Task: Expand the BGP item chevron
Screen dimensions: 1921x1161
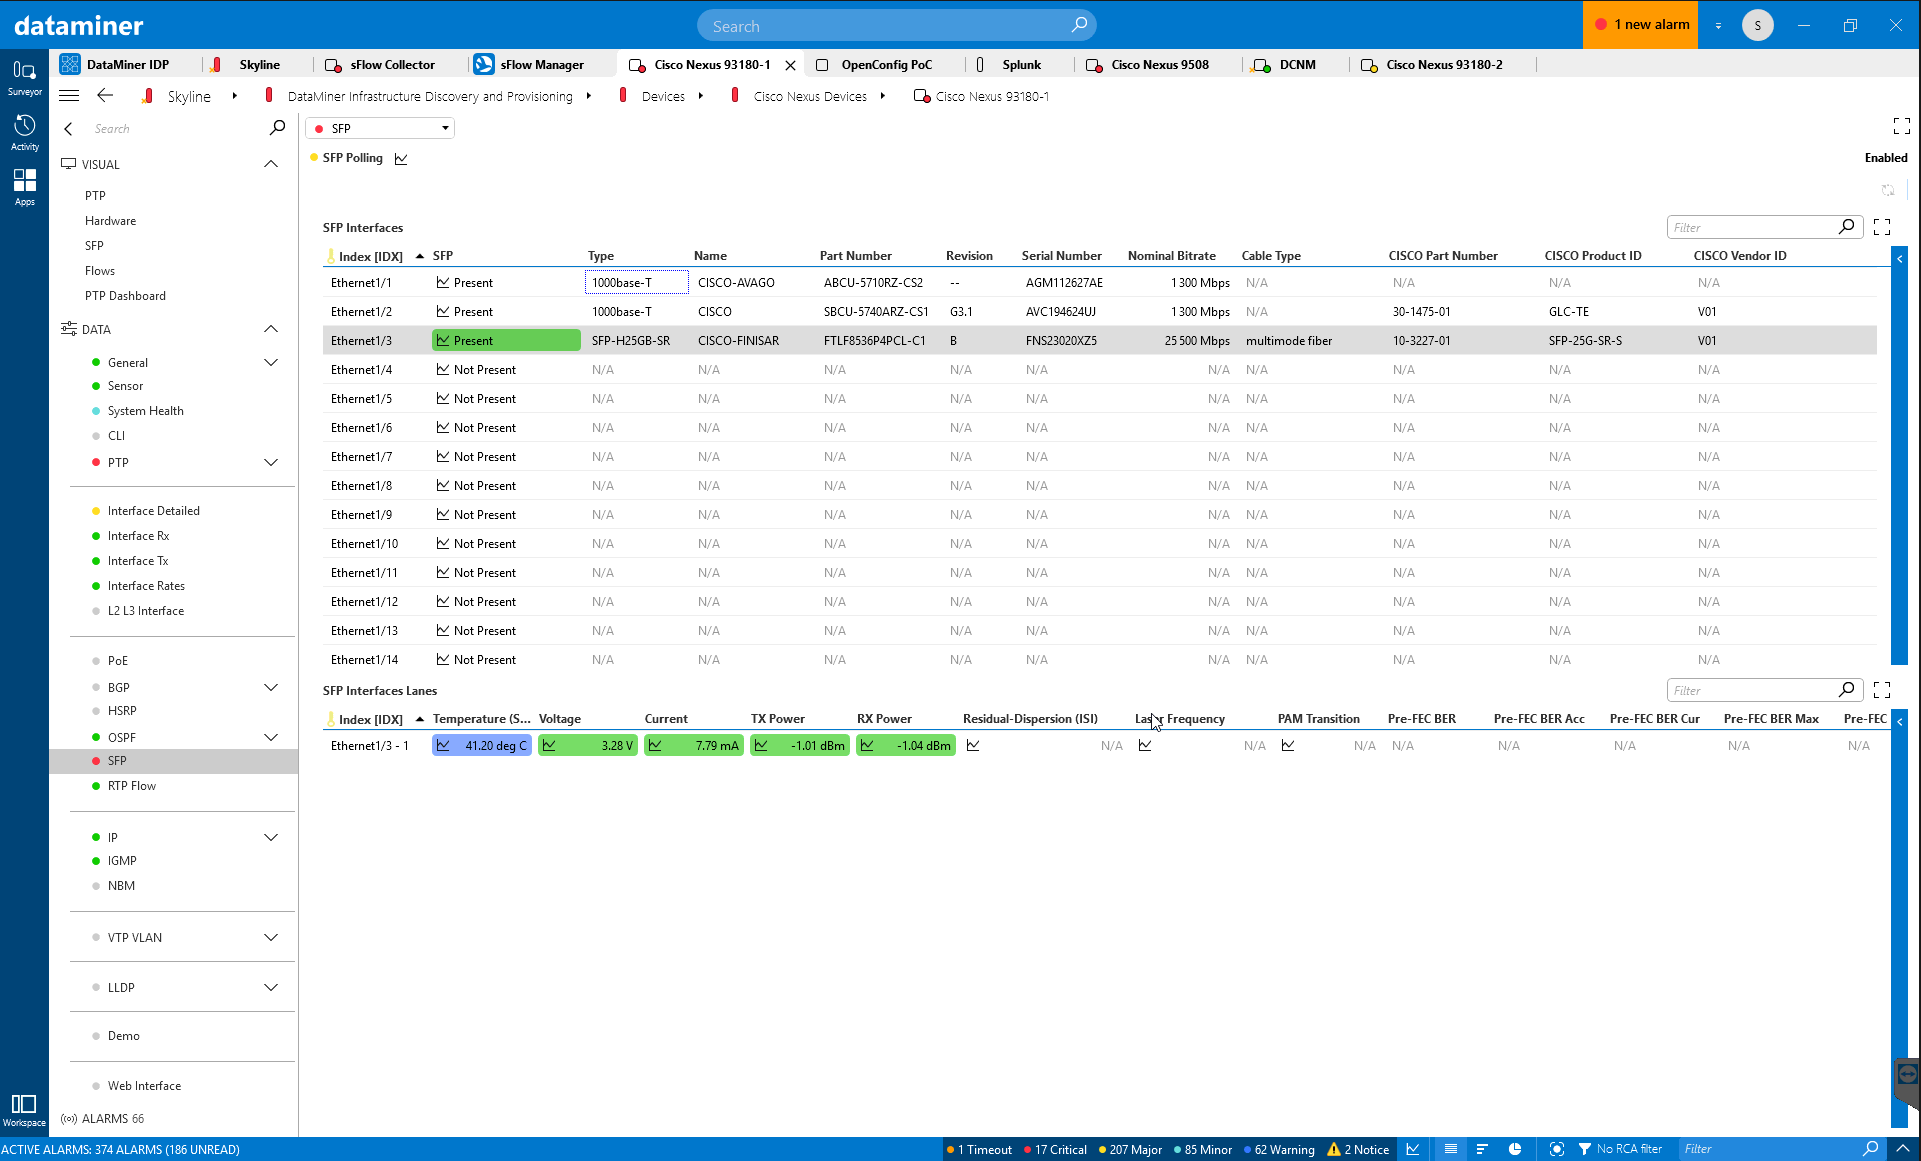Action: [x=271, y=687]
